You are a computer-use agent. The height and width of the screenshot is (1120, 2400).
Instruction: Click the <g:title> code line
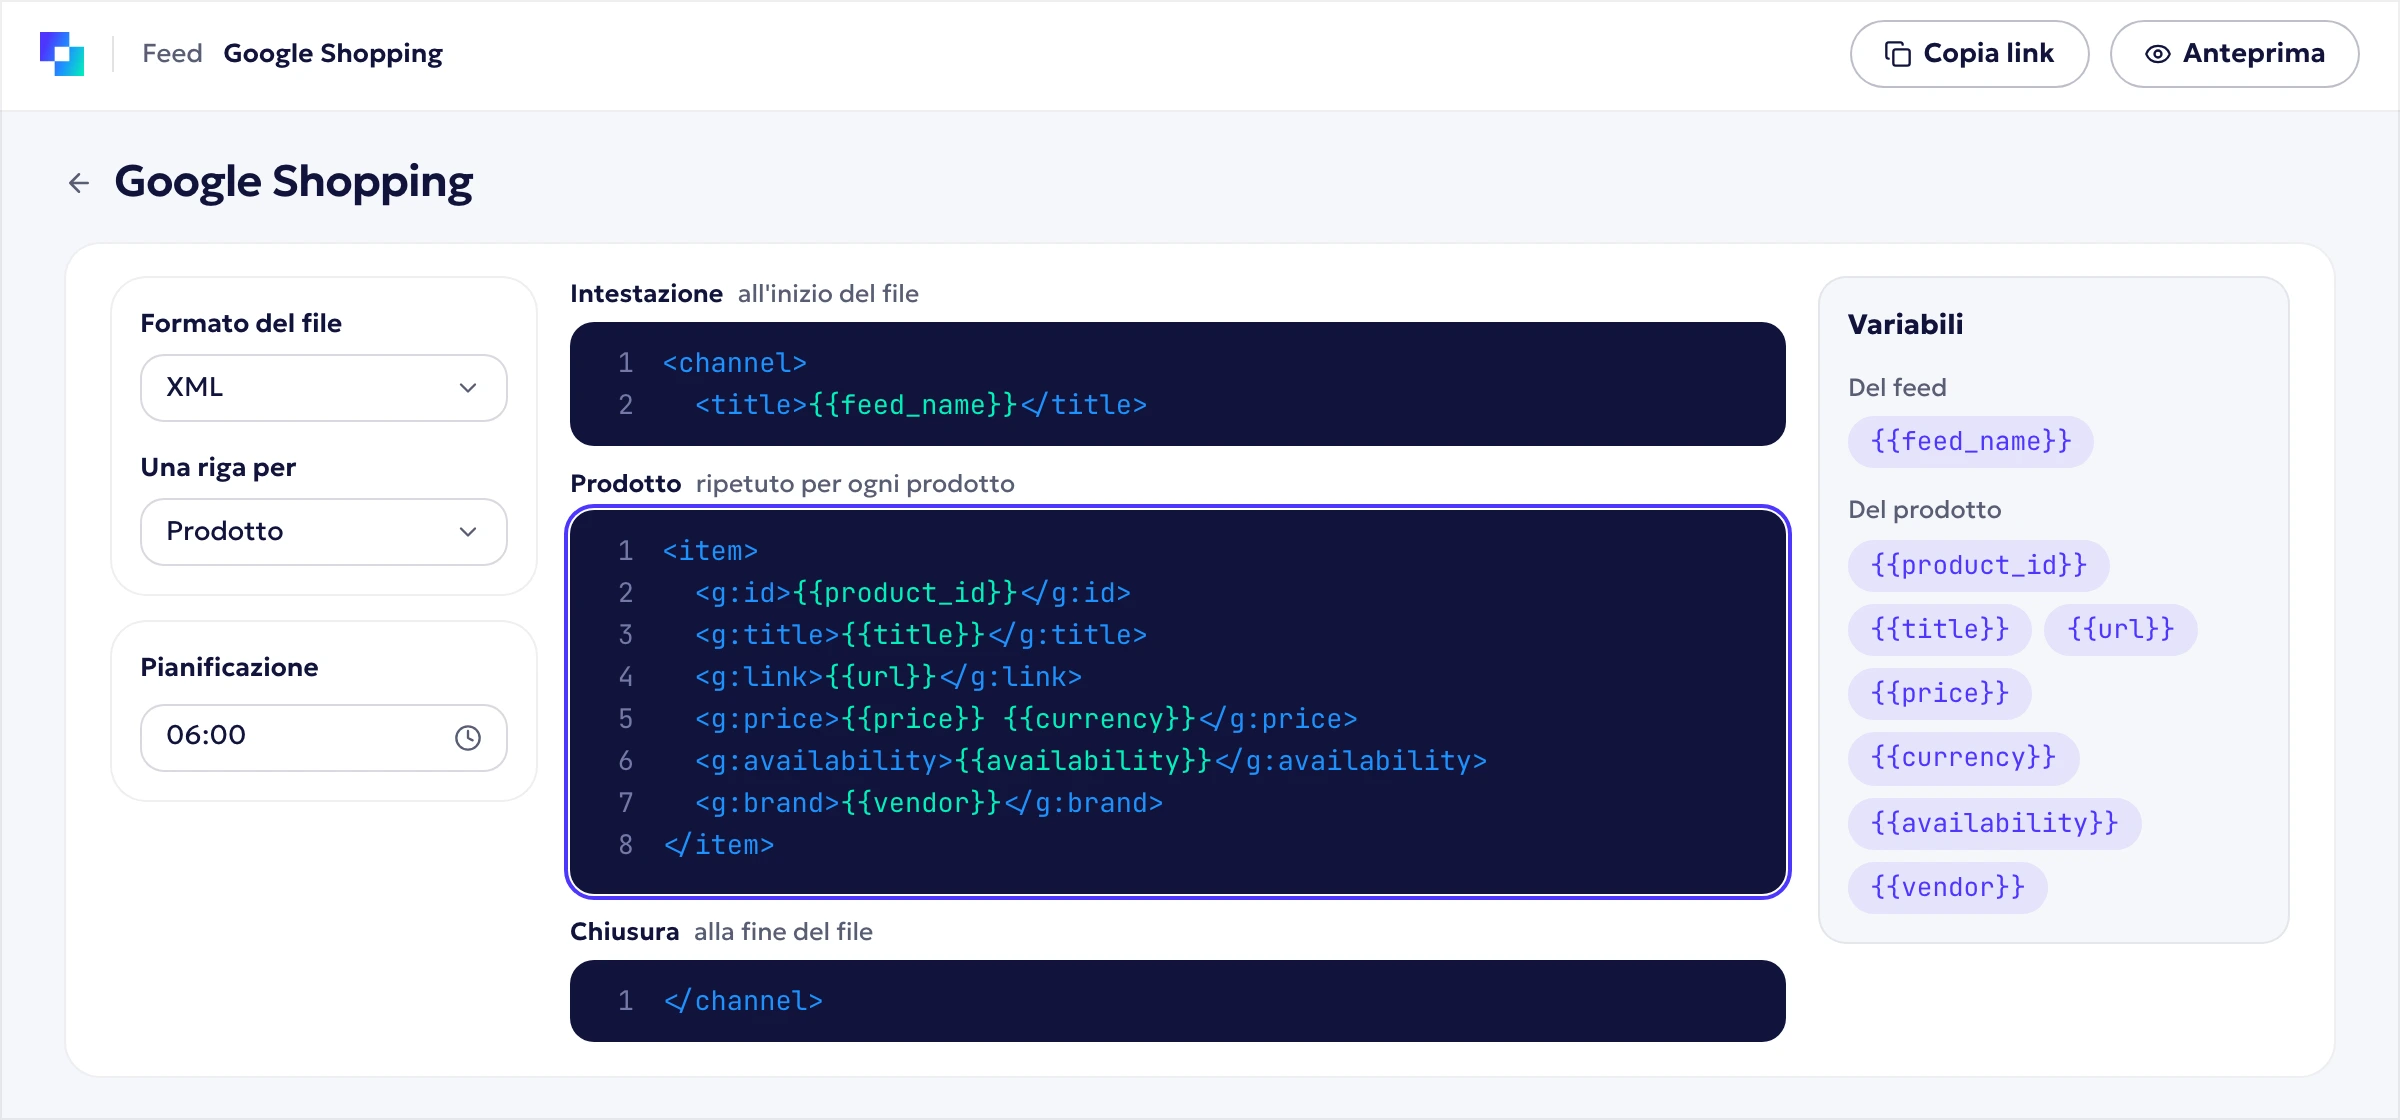tap(921, 635)
